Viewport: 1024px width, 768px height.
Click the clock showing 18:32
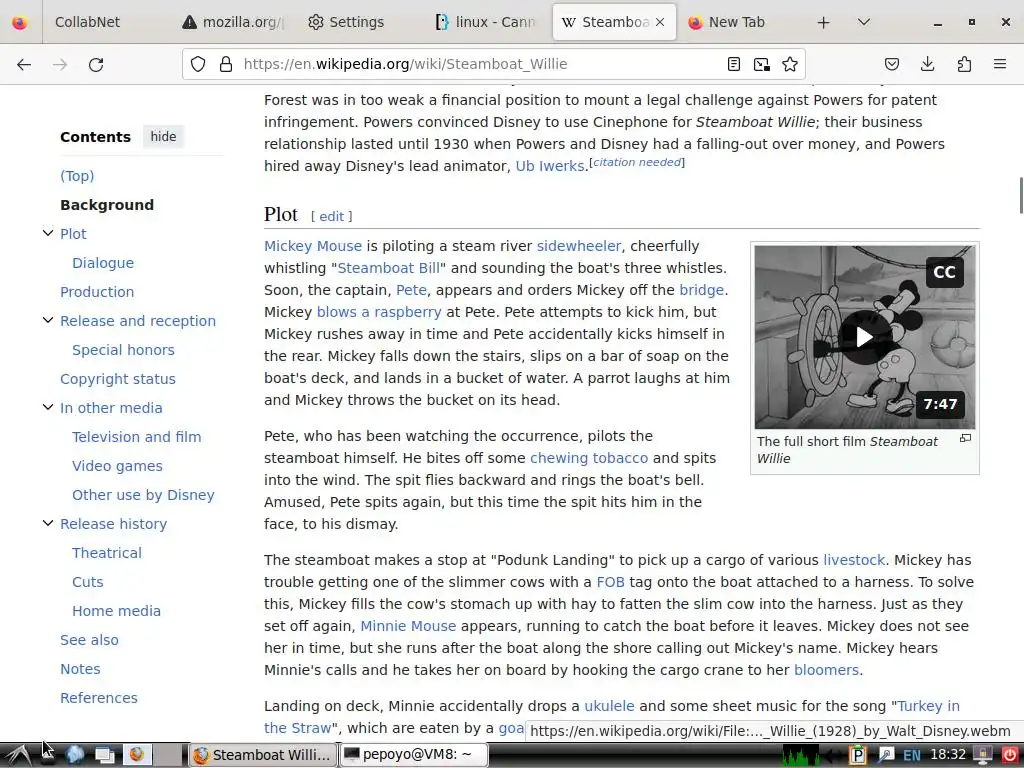(948, 755)
